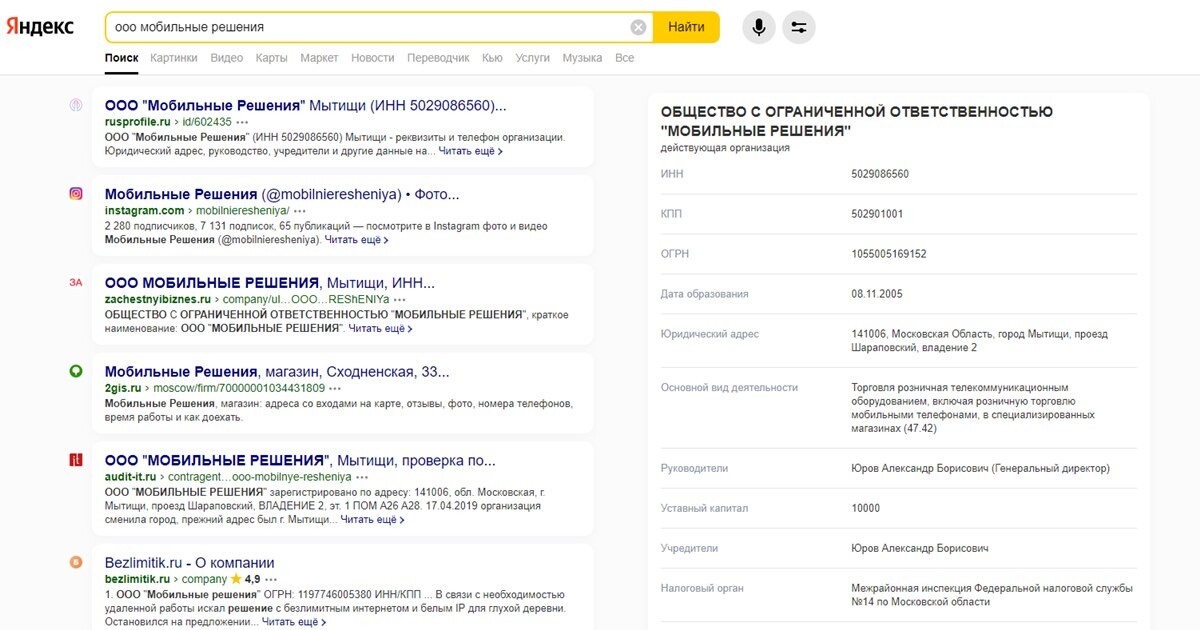The image size is (1200, 630).
Task: Click the Yandex logo
Action: click(41, 27)
